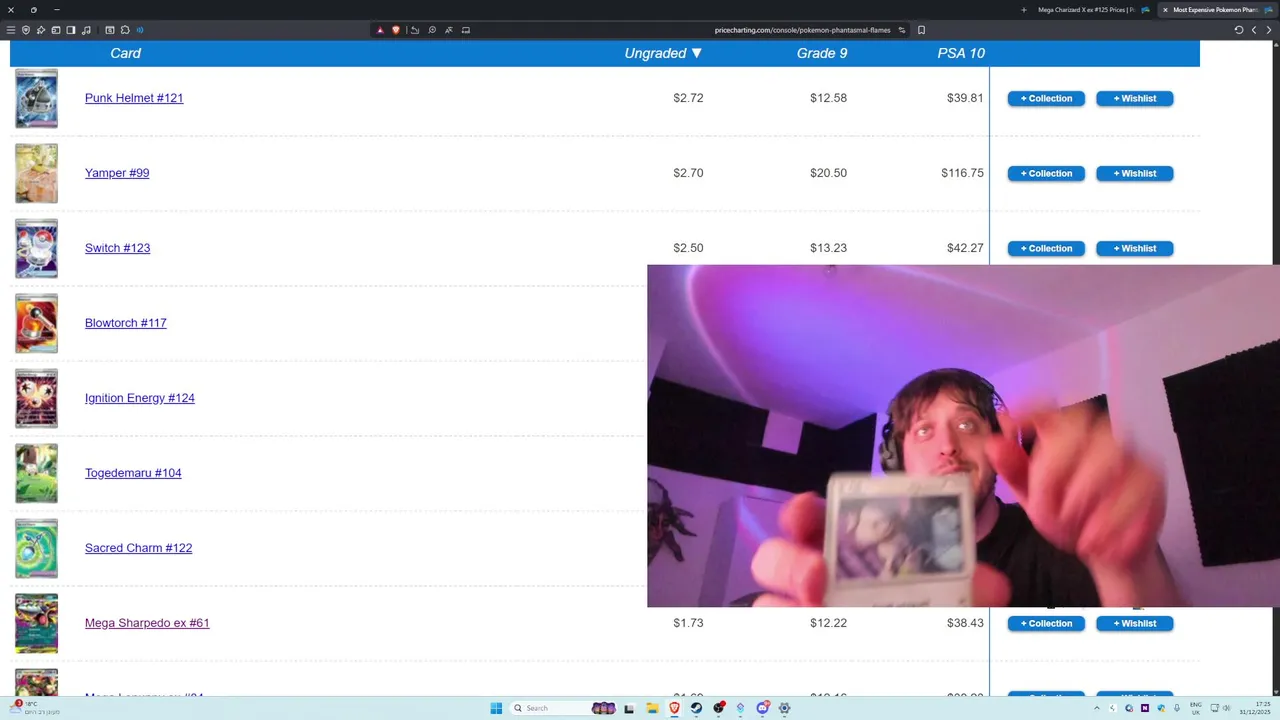The height and width of the screenshot is (720, 1280).
Task: Add Yamper to Collection
Action: pyautogui.click(x=1046, y=173)
